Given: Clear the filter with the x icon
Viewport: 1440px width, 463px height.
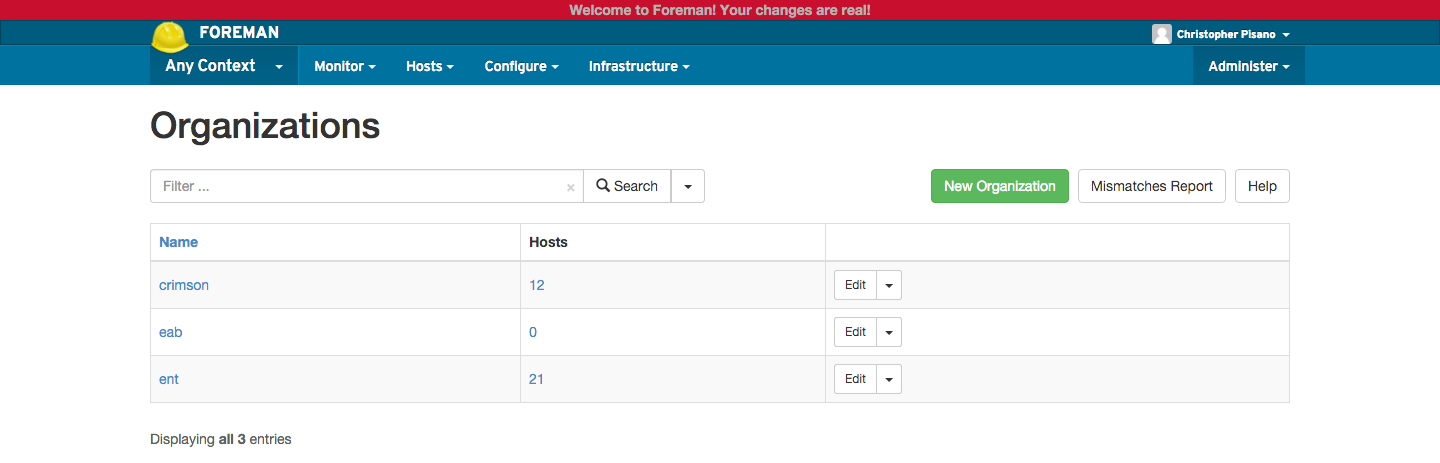Looking at the screenshot, I should click(570, 187).
